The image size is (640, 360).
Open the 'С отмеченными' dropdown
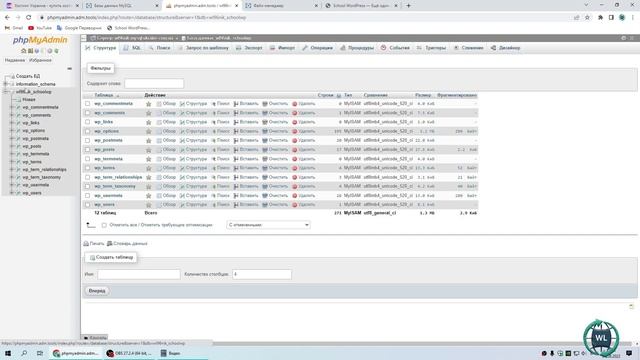click(268, 225)
